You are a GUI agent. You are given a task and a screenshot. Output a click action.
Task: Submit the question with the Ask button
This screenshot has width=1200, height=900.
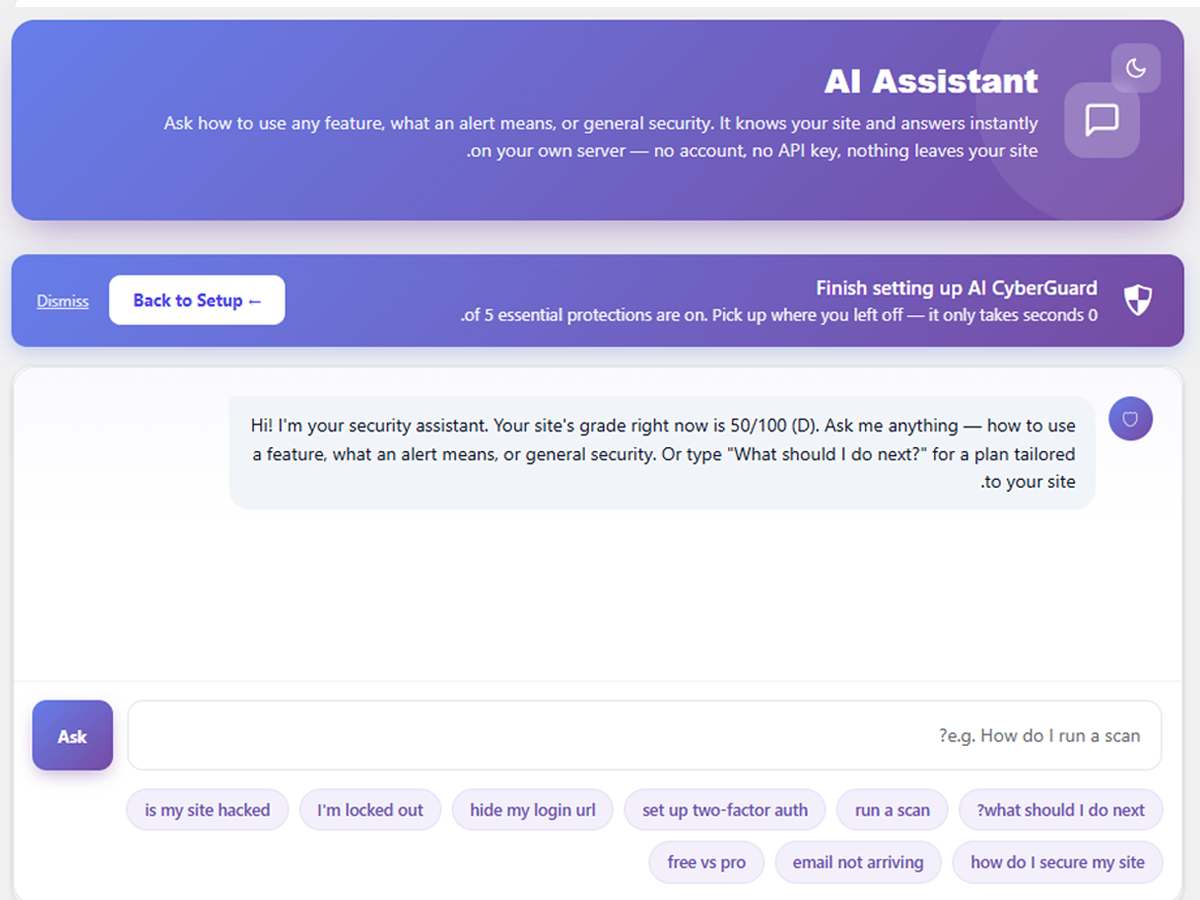tap(72, 736)
